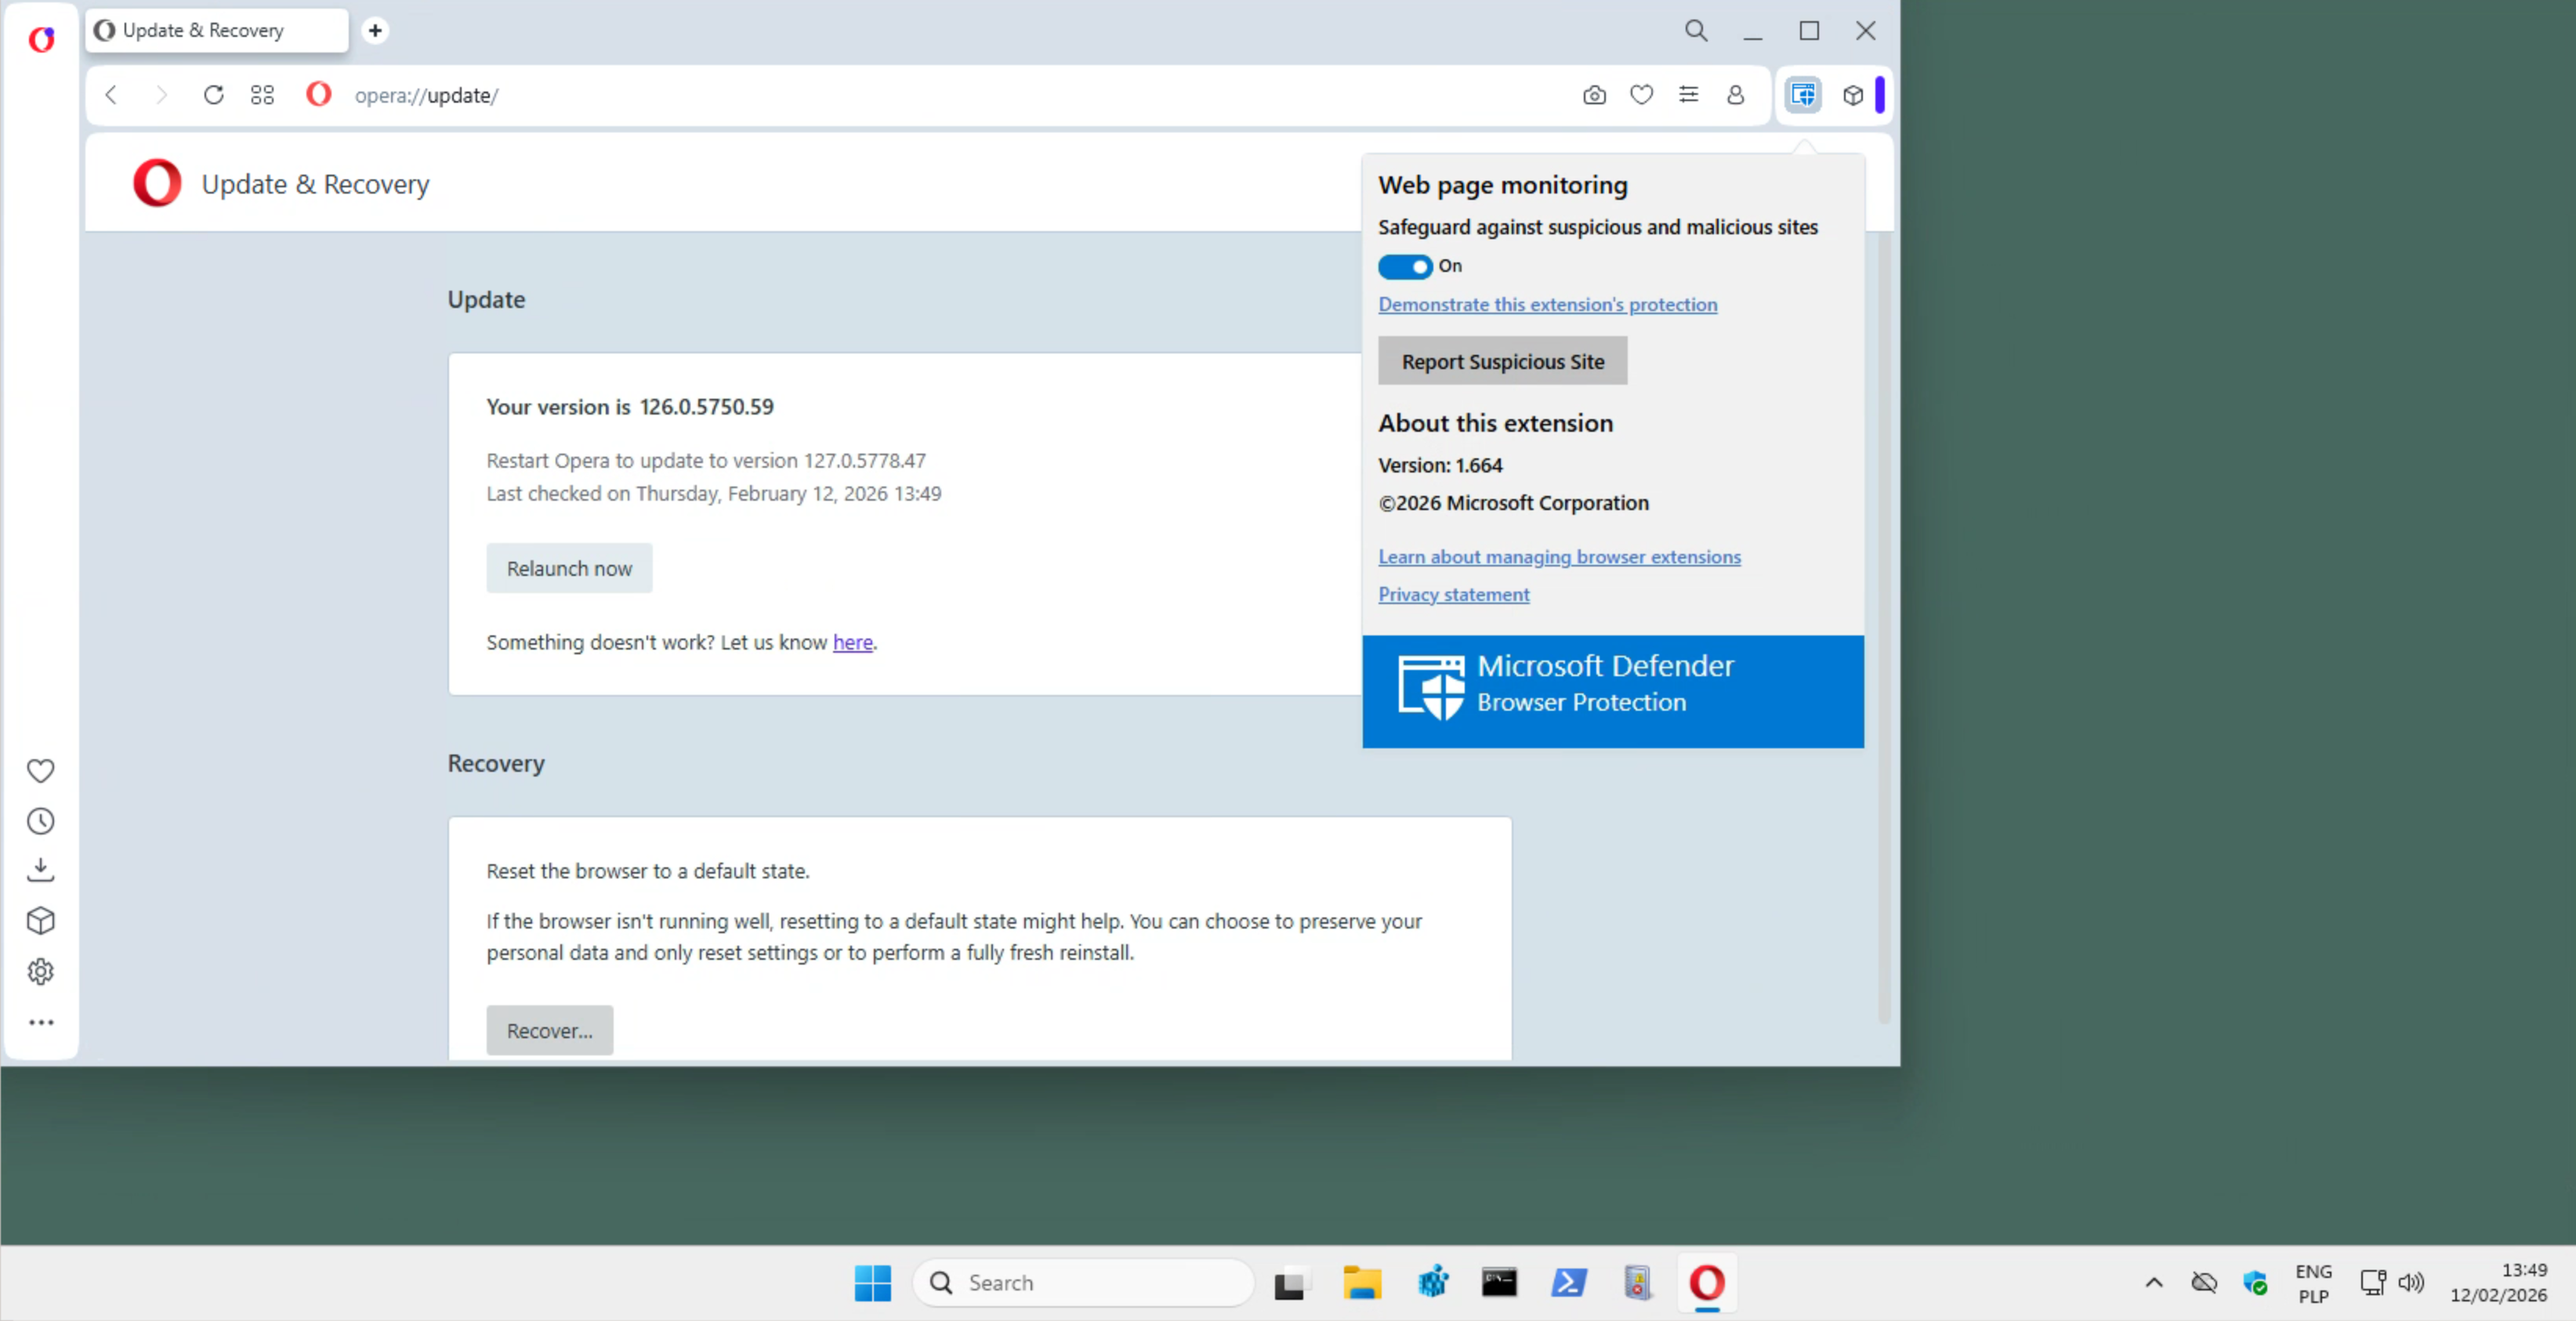Click Report Suspicious Site button
2576x1321 pixels.
coord(1502,361)
